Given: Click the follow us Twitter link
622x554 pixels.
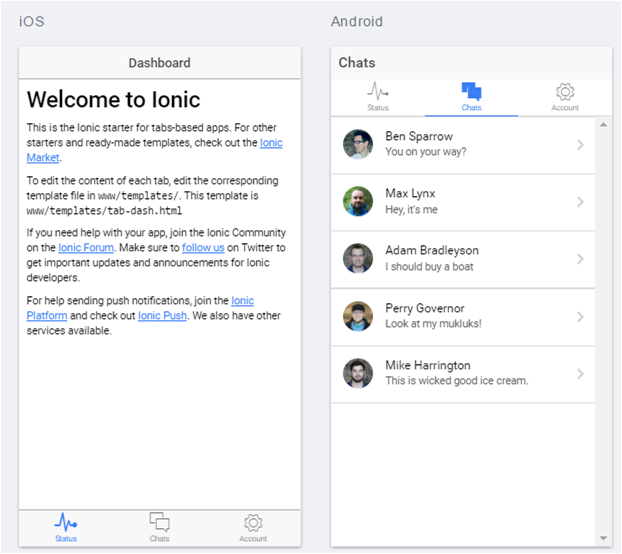Looking at the screenshot, I should point(203,247).
